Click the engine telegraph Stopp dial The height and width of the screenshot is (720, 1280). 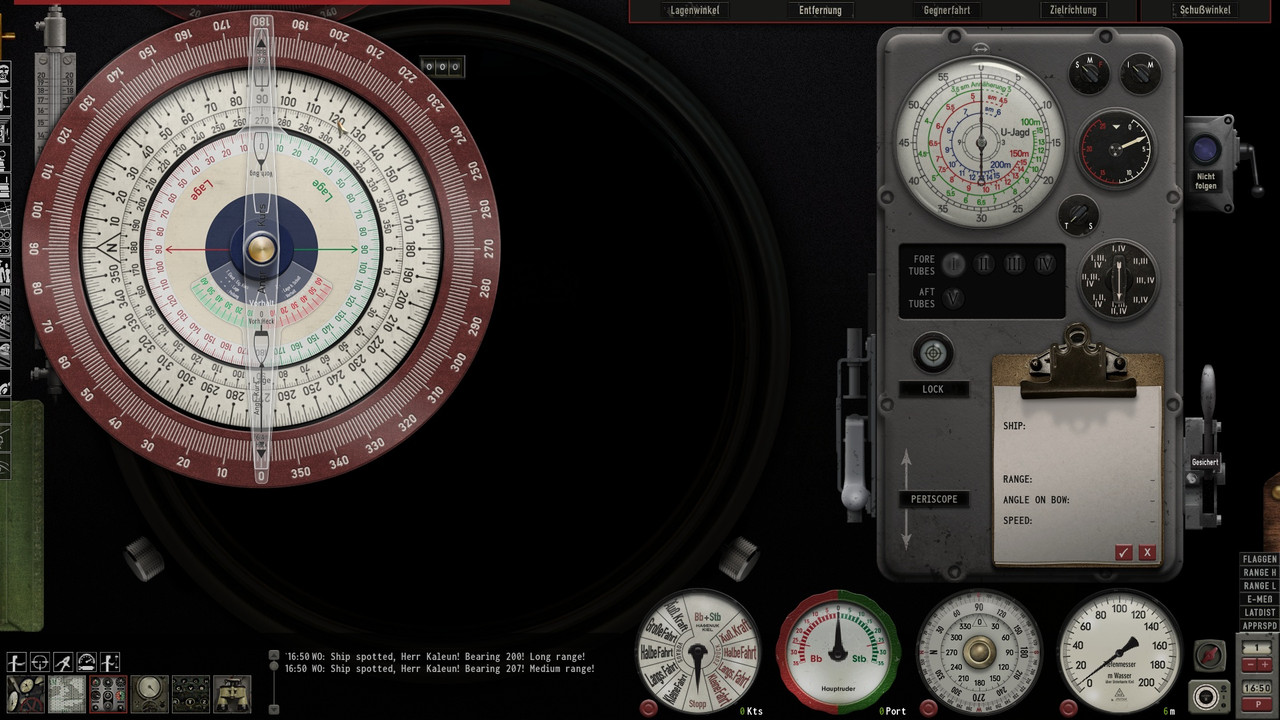pos(699,652)
